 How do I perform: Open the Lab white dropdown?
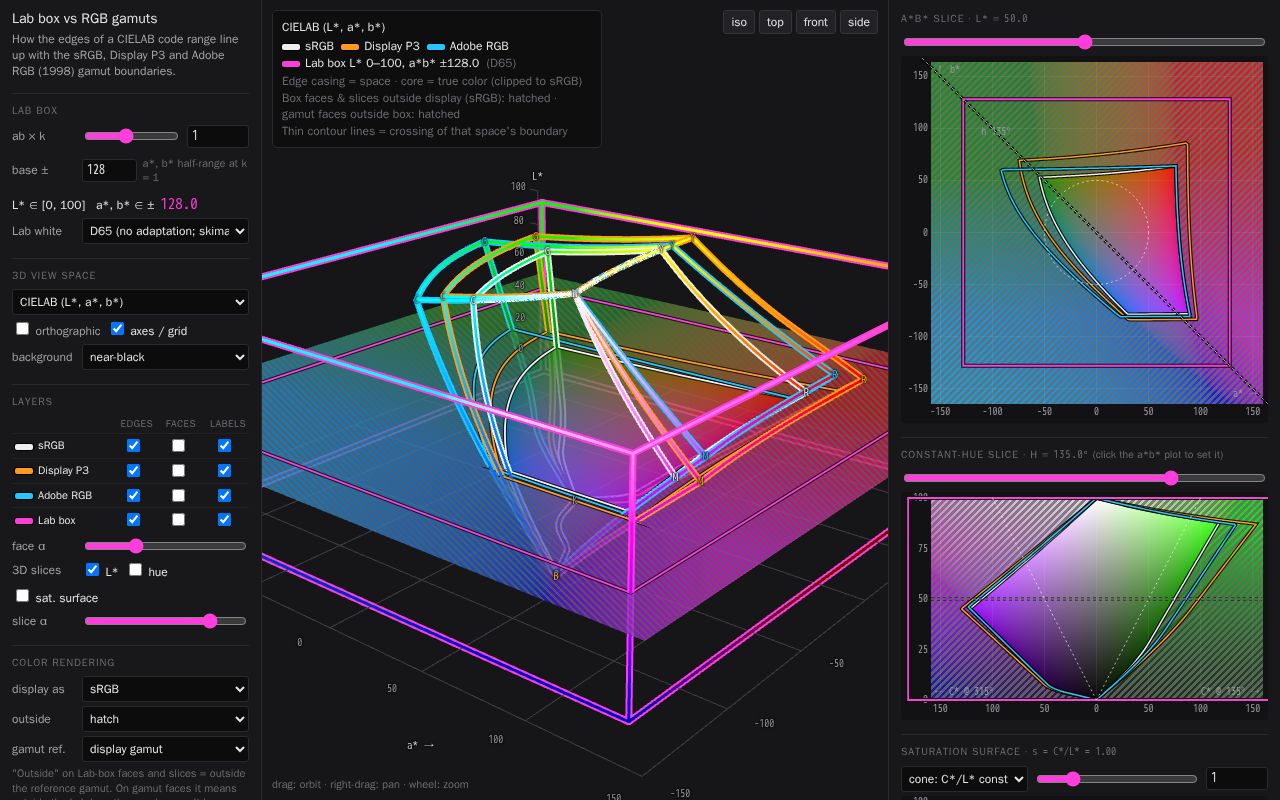point(165,231)
